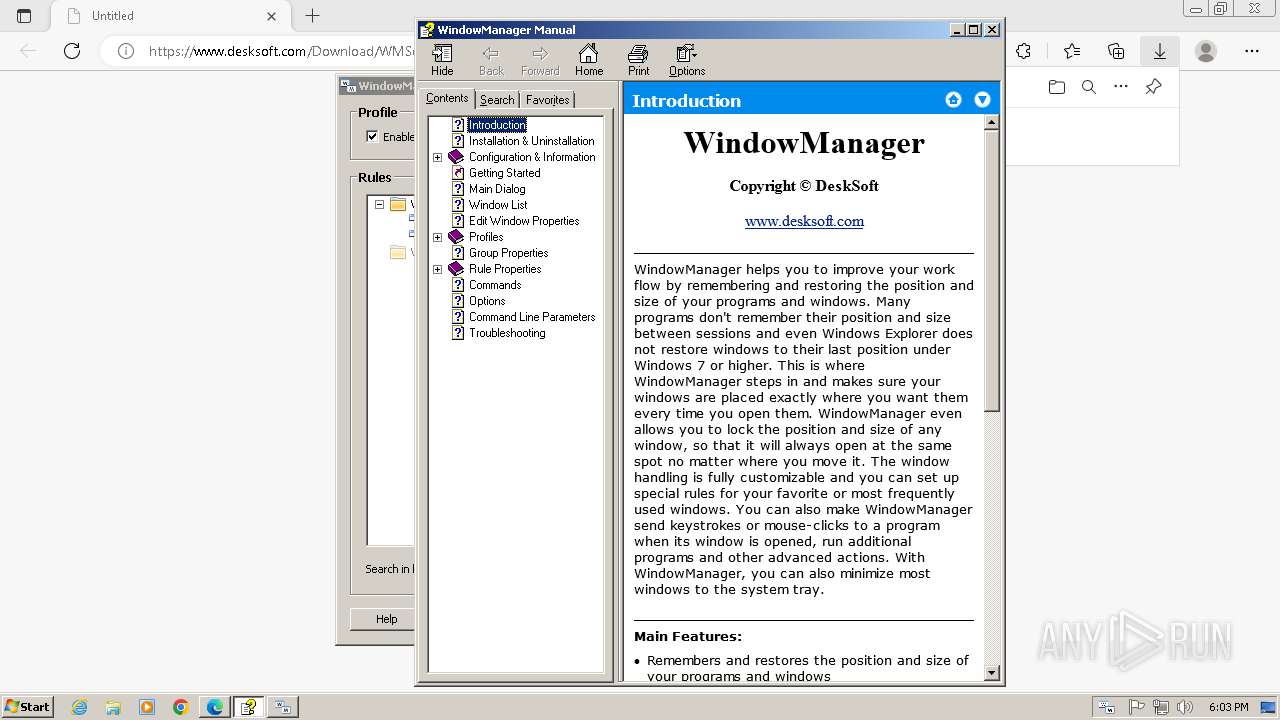
Task: Click the volume icon in system tray
Action: pos(1185,707)
